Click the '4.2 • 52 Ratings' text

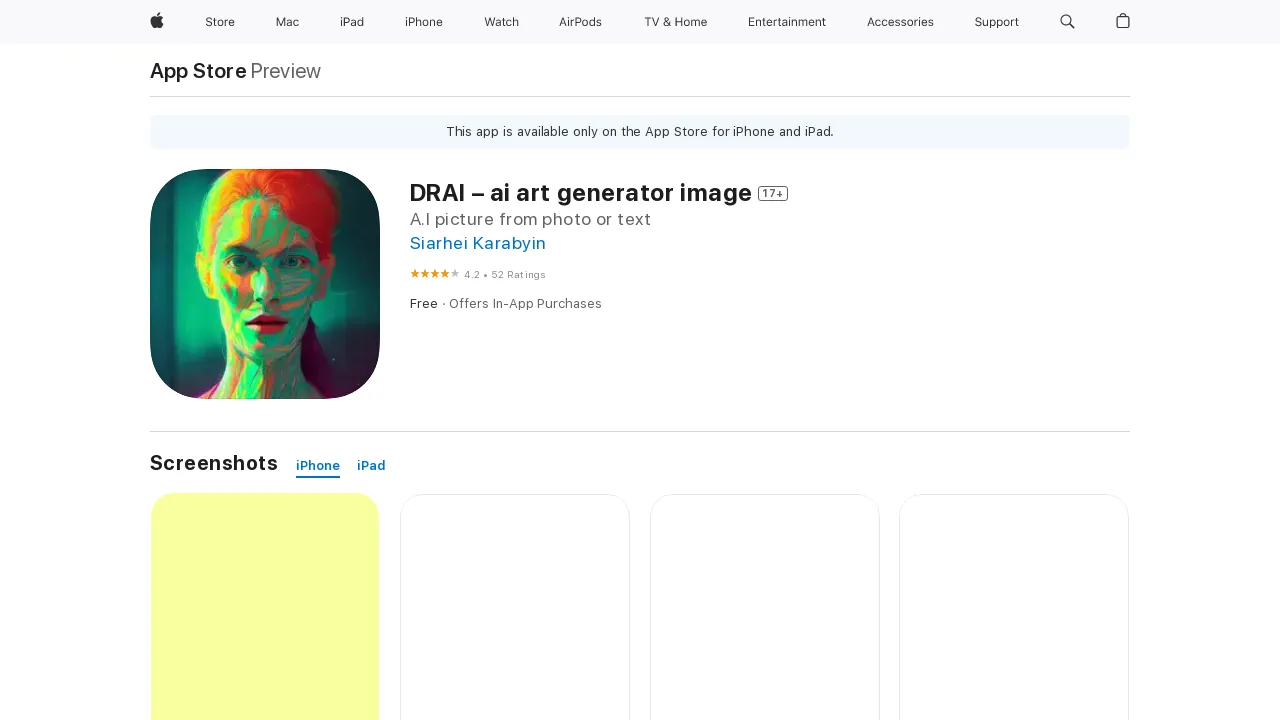point(505,275)
